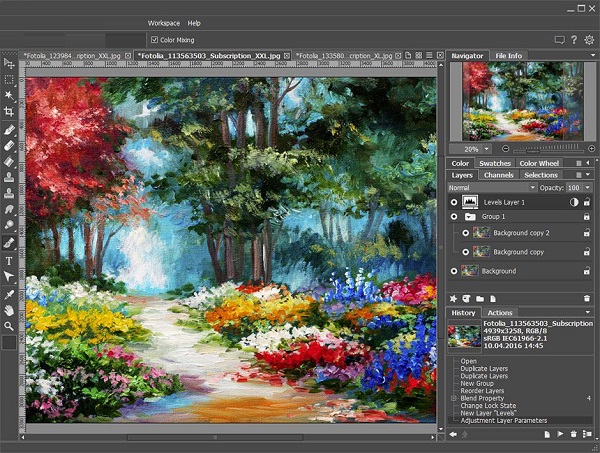
Task: Hide the Levels Layer 1 visibility
Action: click(454, 202)
